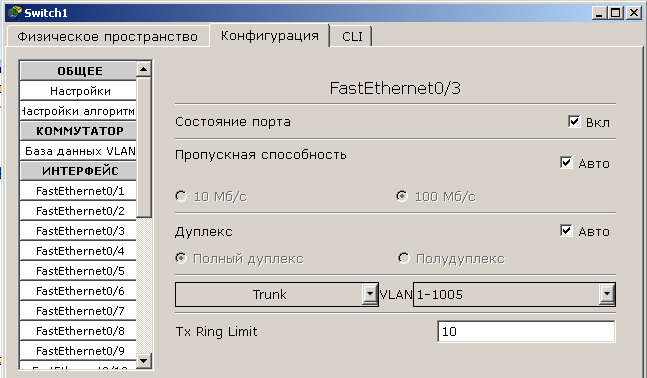Open the Trunk mode dropdown
This screenshot has height=378, width=647.
point(276,294)
